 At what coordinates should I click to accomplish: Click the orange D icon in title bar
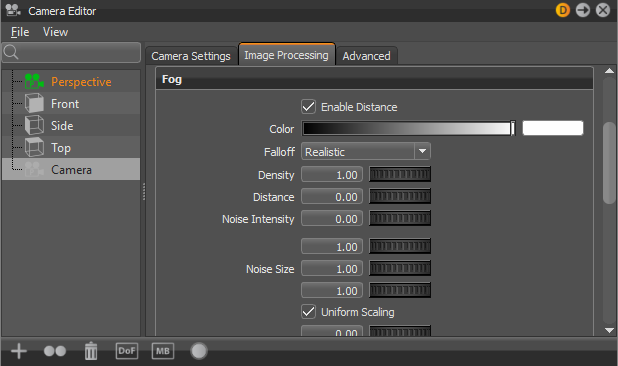[x=563, y=10]
